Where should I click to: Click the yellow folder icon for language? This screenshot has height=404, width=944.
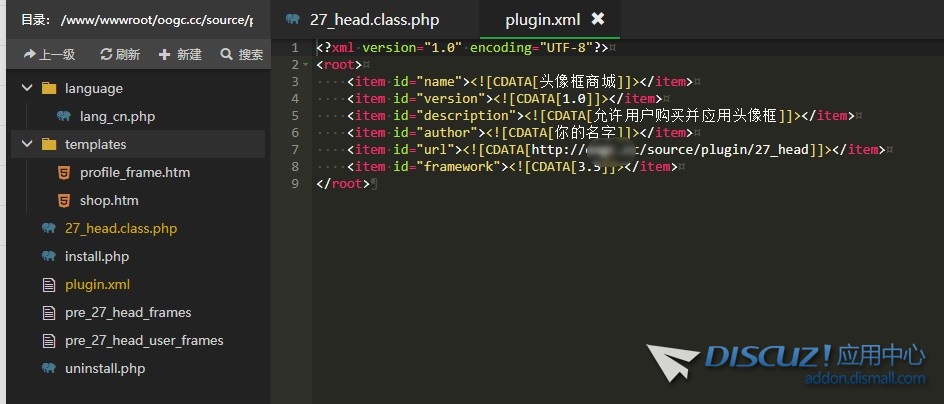(49, 88)
